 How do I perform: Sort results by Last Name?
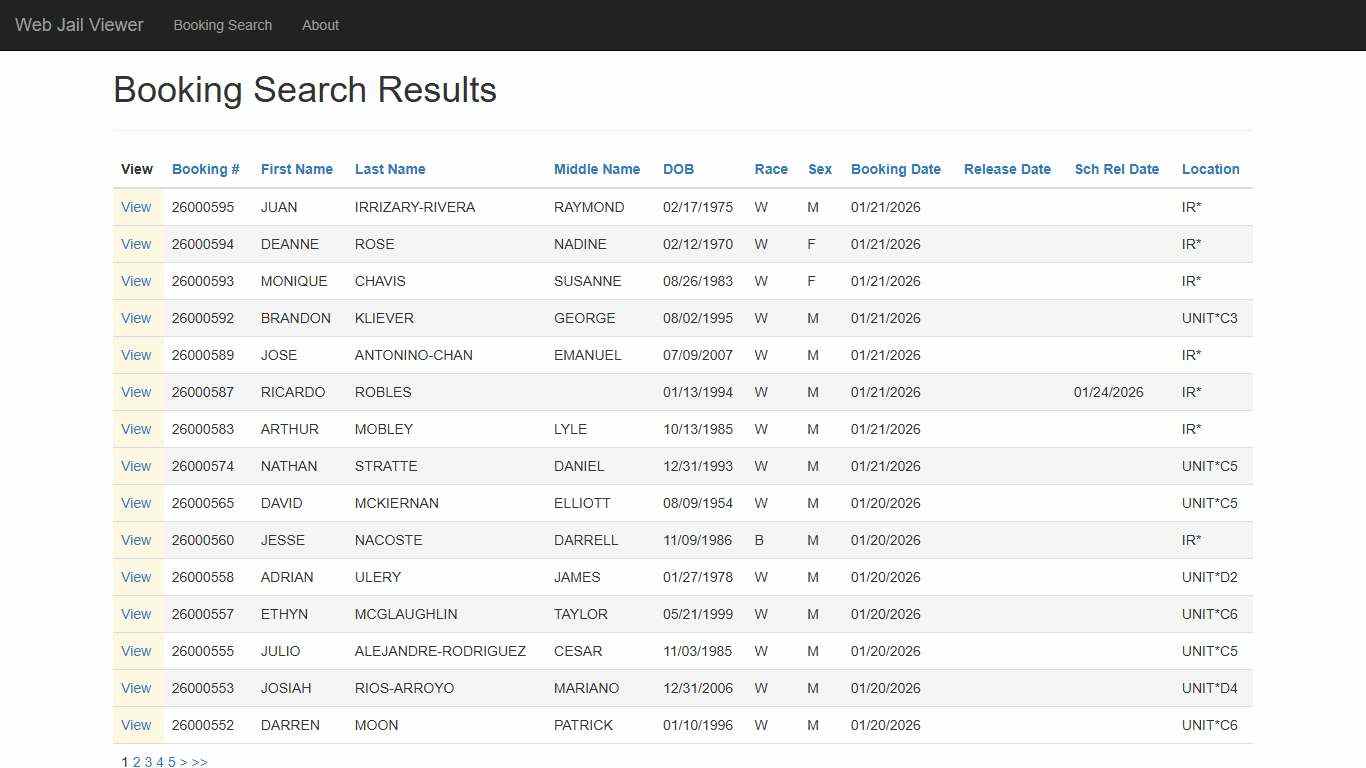coord(390,169)
